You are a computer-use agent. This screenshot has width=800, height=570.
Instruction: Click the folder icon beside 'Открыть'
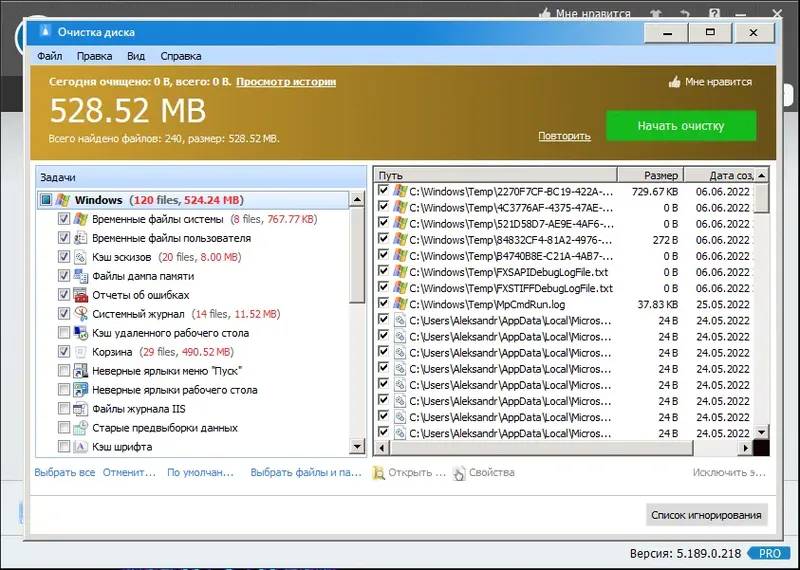379,473
